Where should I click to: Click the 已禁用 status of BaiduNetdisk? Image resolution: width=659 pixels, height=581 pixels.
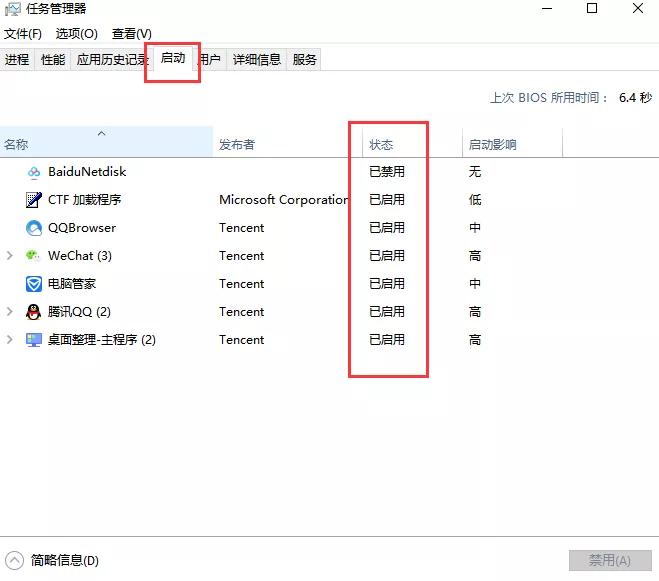click(387, 172)
